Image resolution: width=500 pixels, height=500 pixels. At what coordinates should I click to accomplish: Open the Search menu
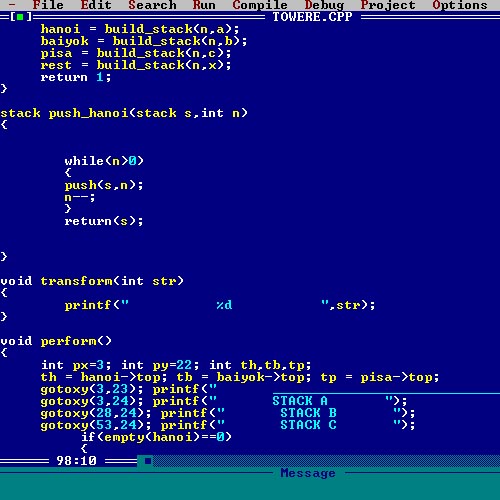coord(152,5)
